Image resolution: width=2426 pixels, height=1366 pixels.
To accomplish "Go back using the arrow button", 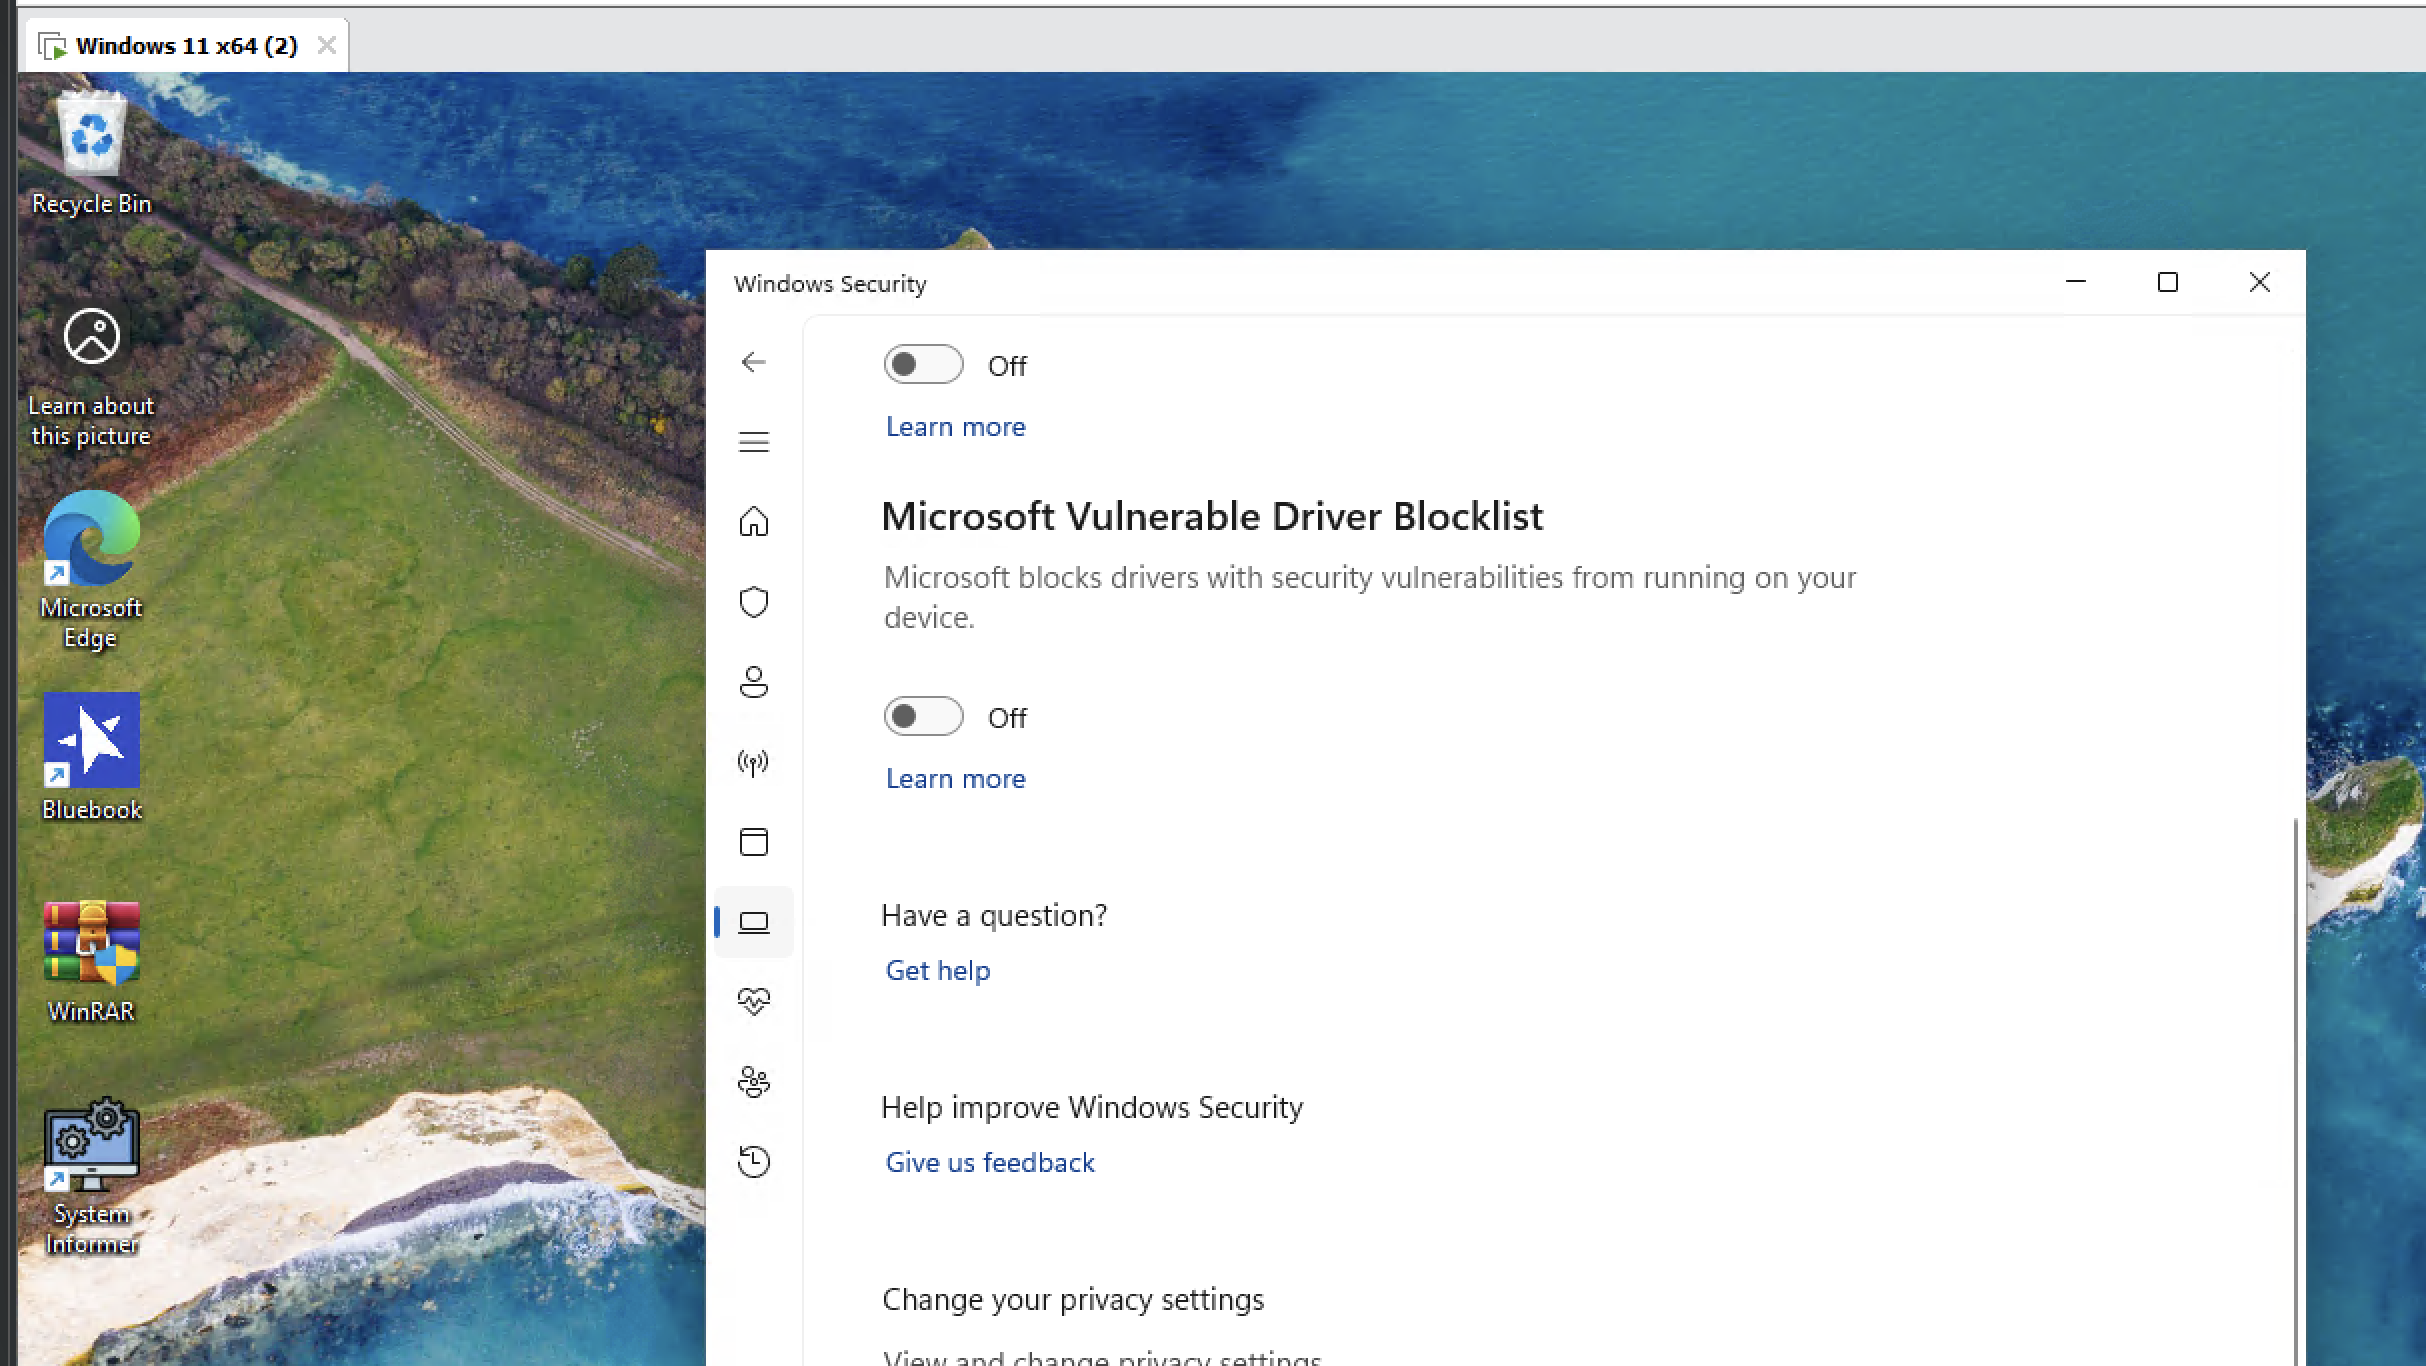I will click(753, 362).
